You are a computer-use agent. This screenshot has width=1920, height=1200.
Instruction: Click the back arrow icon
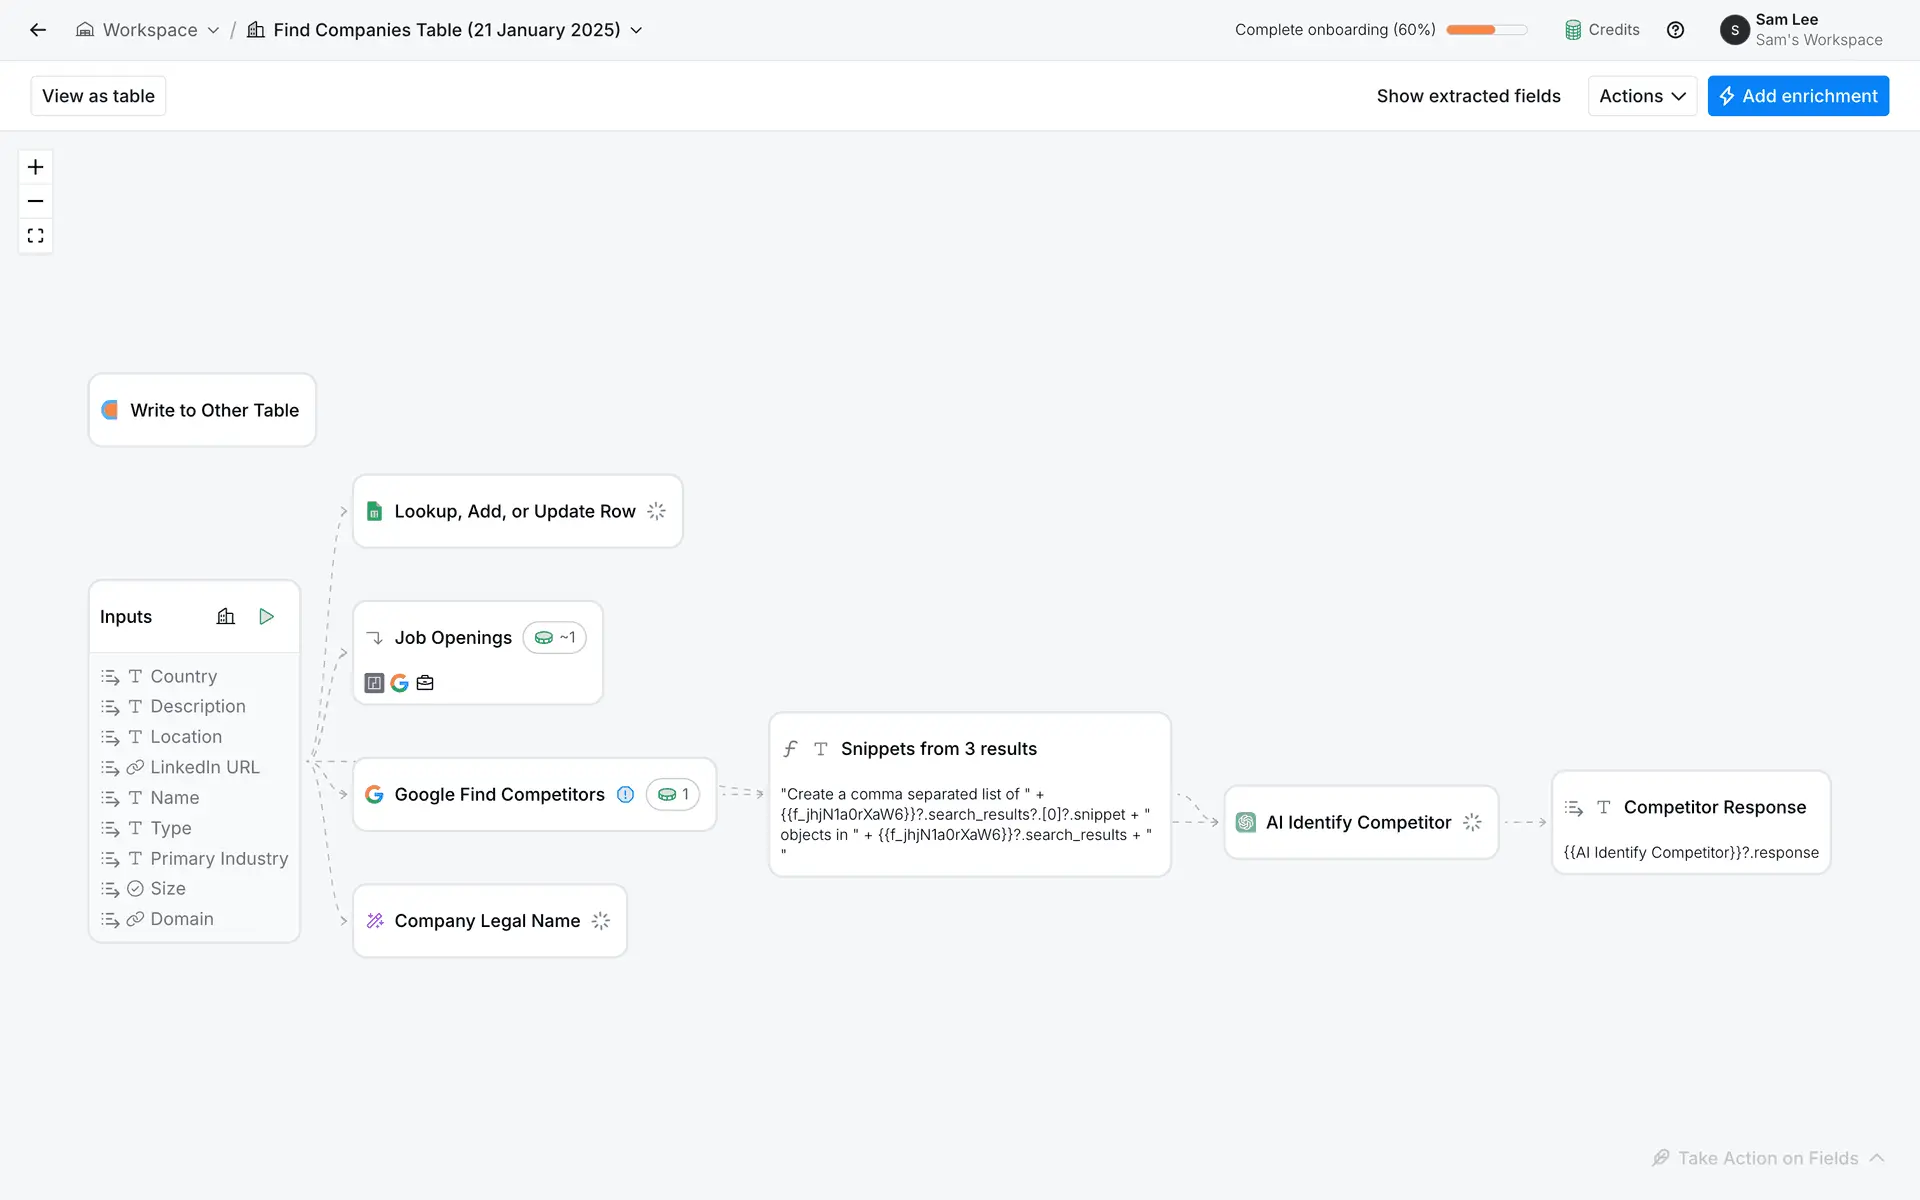coord(38,30)
